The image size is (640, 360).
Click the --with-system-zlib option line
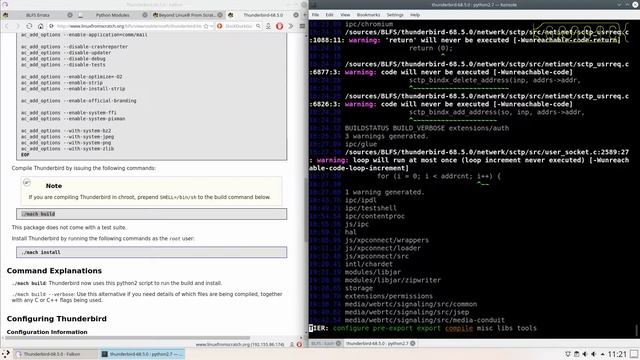pos(68,149)
